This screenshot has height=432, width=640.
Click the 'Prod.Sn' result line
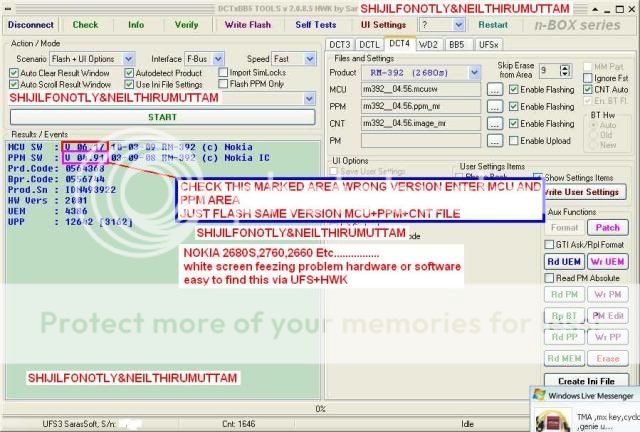click(x=62, y=190)
